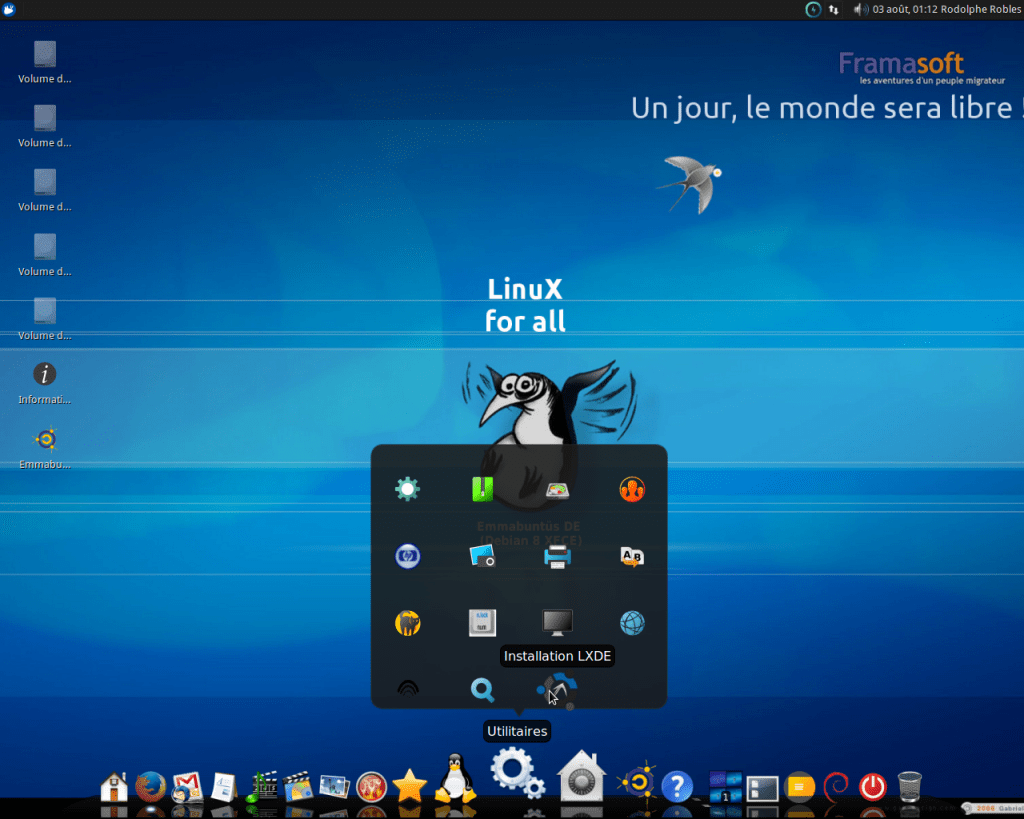Open the volume control in top panel

(859, 9)
